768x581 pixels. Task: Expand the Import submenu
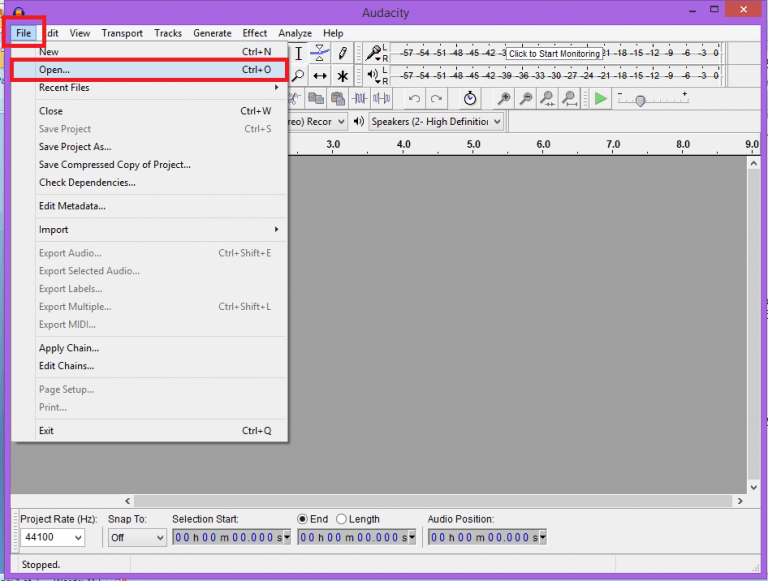160,229
